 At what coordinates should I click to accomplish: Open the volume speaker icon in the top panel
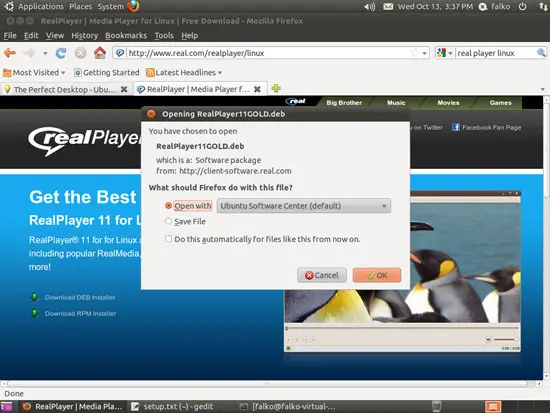(369, 6)
